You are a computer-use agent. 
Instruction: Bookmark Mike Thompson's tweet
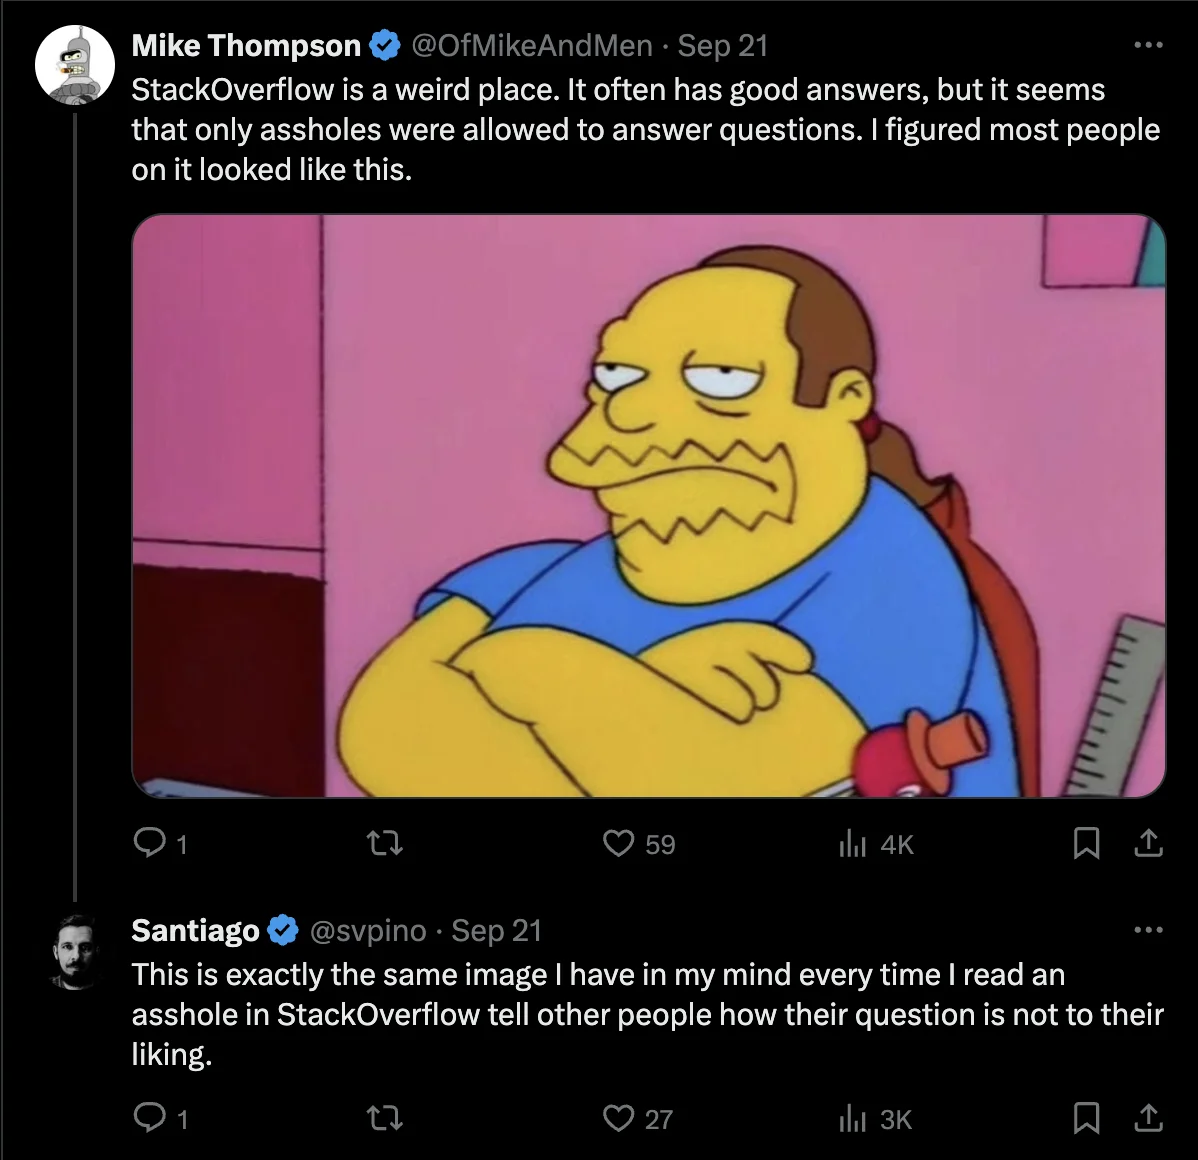pyautogui.click(x=1086, y=844)
